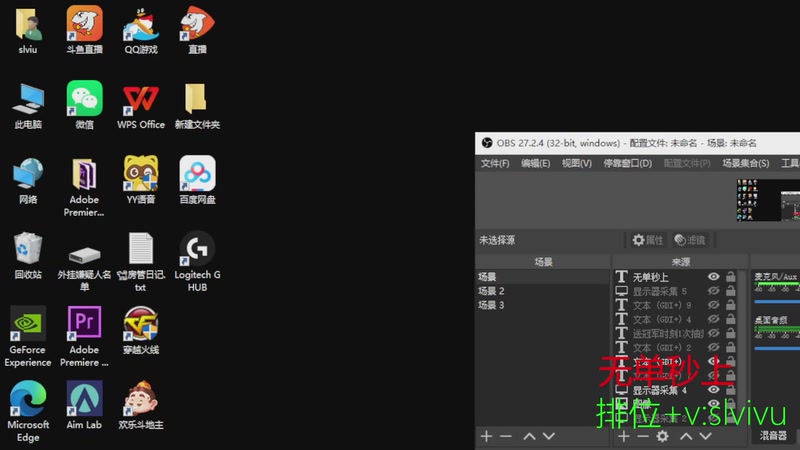
Task: Lock the 文本 (GDI+) 9 source
Action: pyautogui.click(x=731, y=305)
